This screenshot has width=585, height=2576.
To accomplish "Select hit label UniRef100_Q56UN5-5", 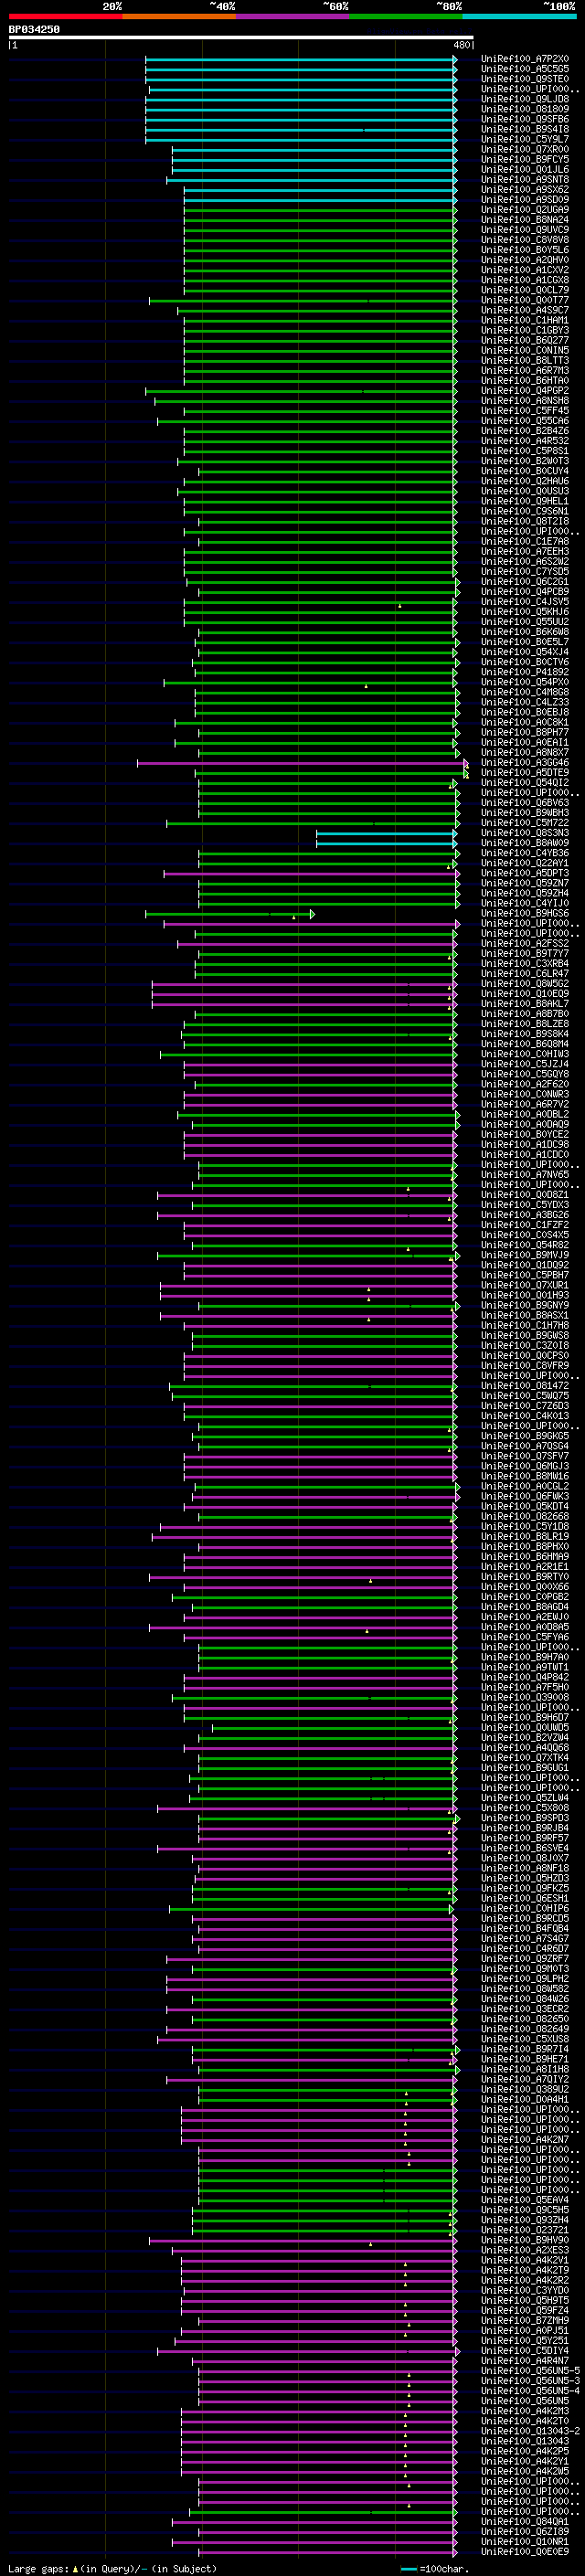I will [530, 2371].
